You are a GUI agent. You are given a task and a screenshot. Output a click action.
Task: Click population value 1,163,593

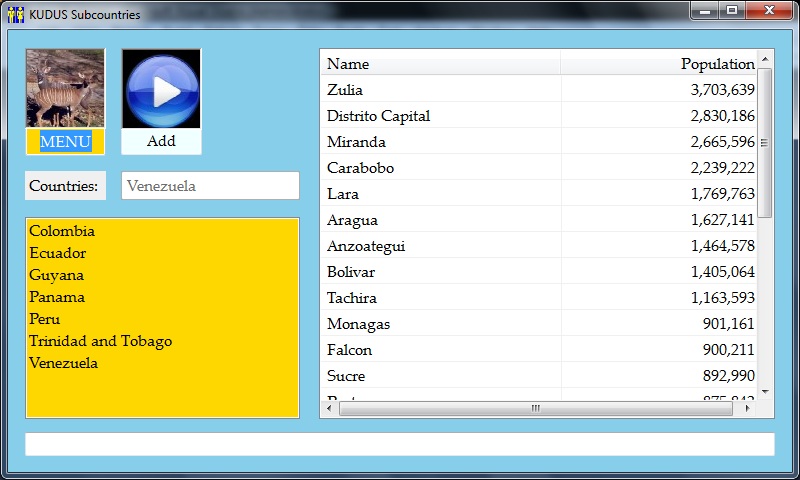point(722,298)
